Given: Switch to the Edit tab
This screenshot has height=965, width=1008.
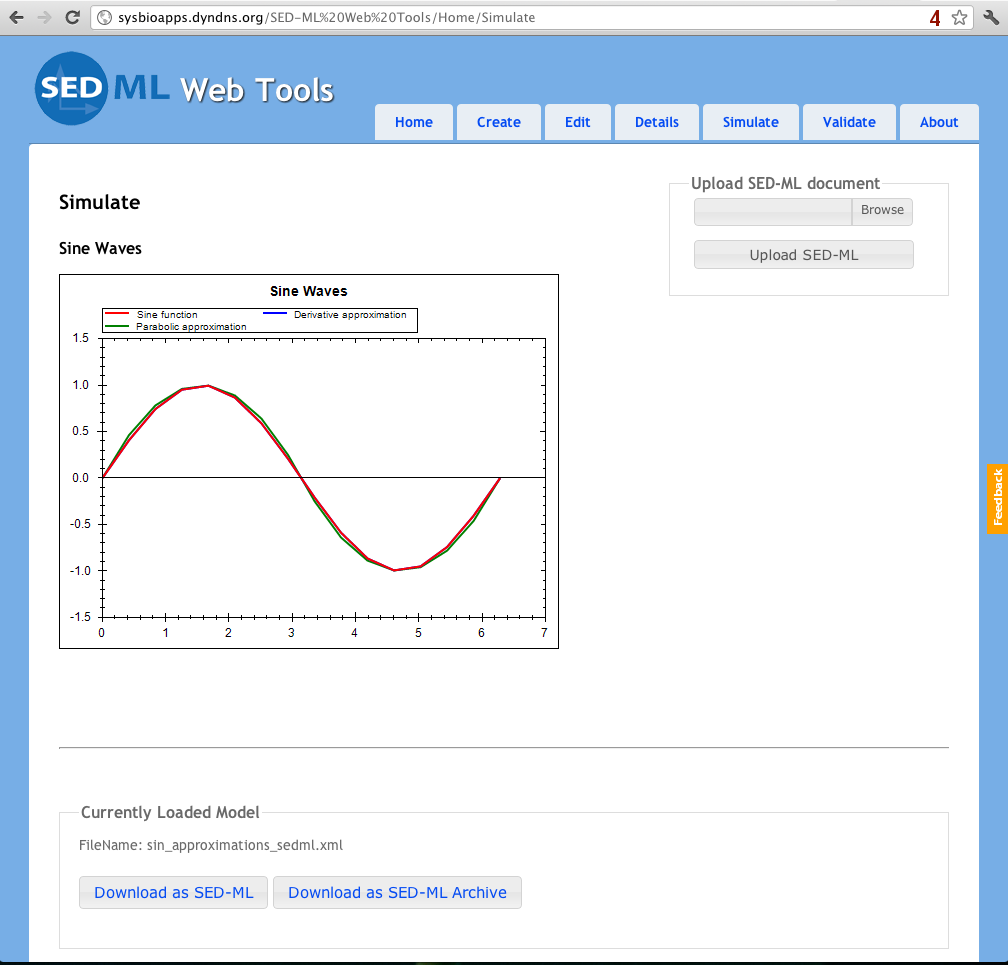Looking at the screenshot, I should [x=577, y=122].
